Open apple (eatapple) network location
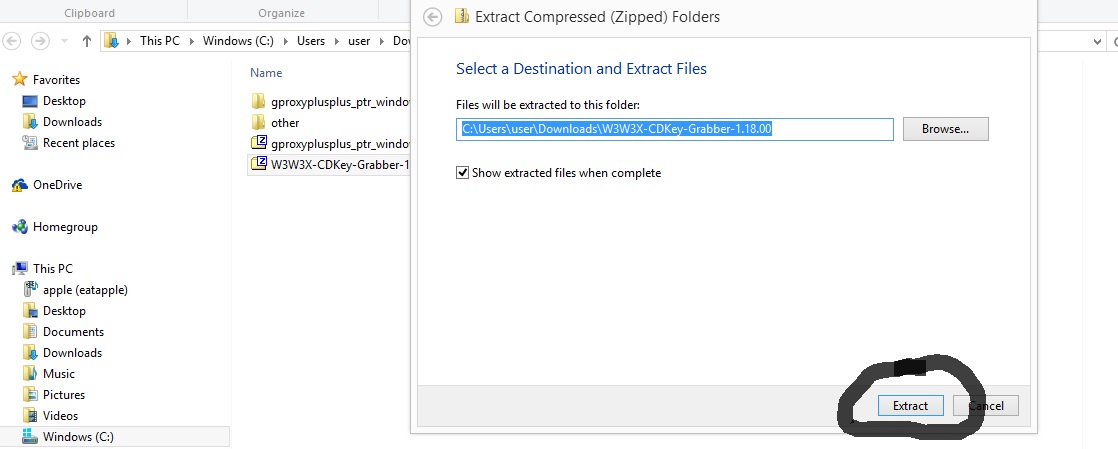The height and width of the screenshot is (449, 1118). (85, 290)
